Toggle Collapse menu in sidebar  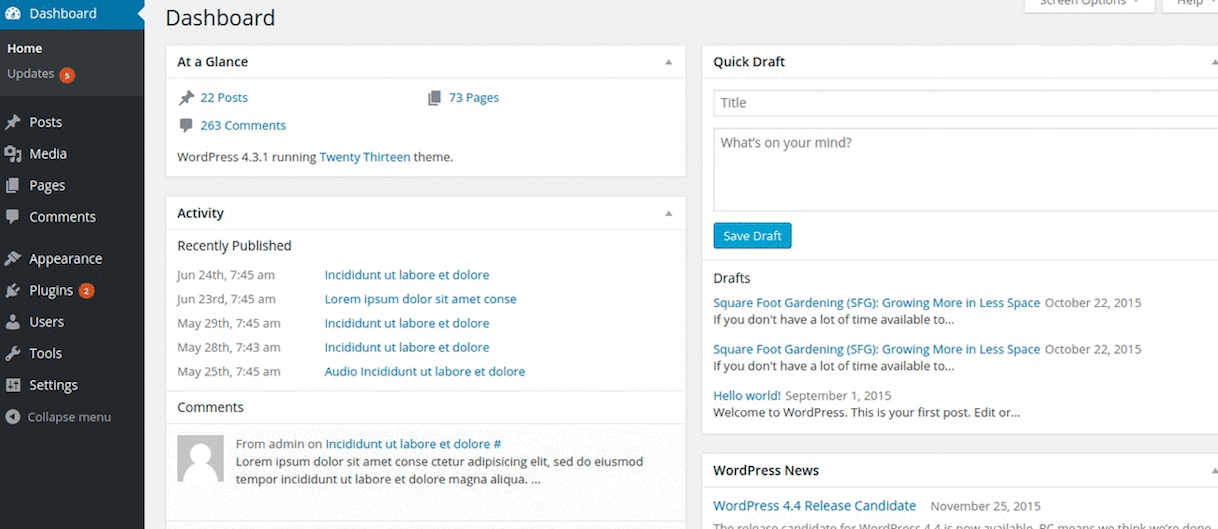(58, 417)
